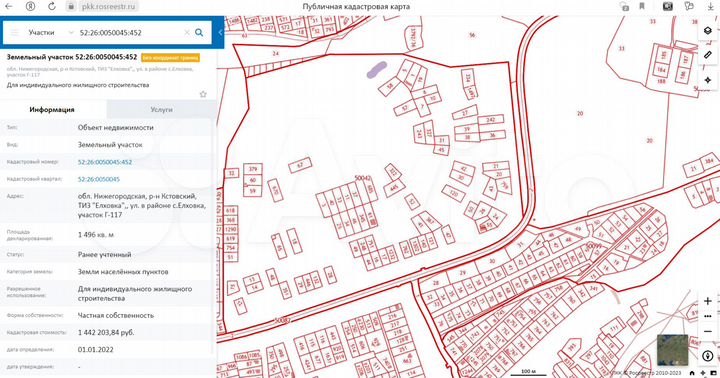Switch basemap via satellite thumbnail
The image size is (720, 378).
pos(673,350)
